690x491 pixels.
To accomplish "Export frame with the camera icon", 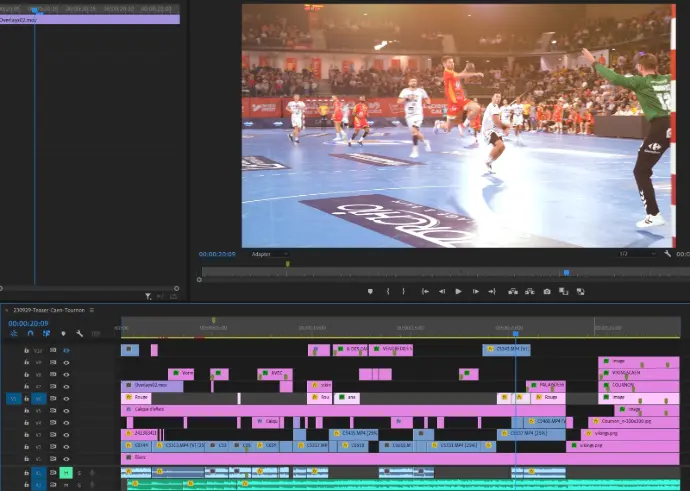I will click(x=547, y=291).
